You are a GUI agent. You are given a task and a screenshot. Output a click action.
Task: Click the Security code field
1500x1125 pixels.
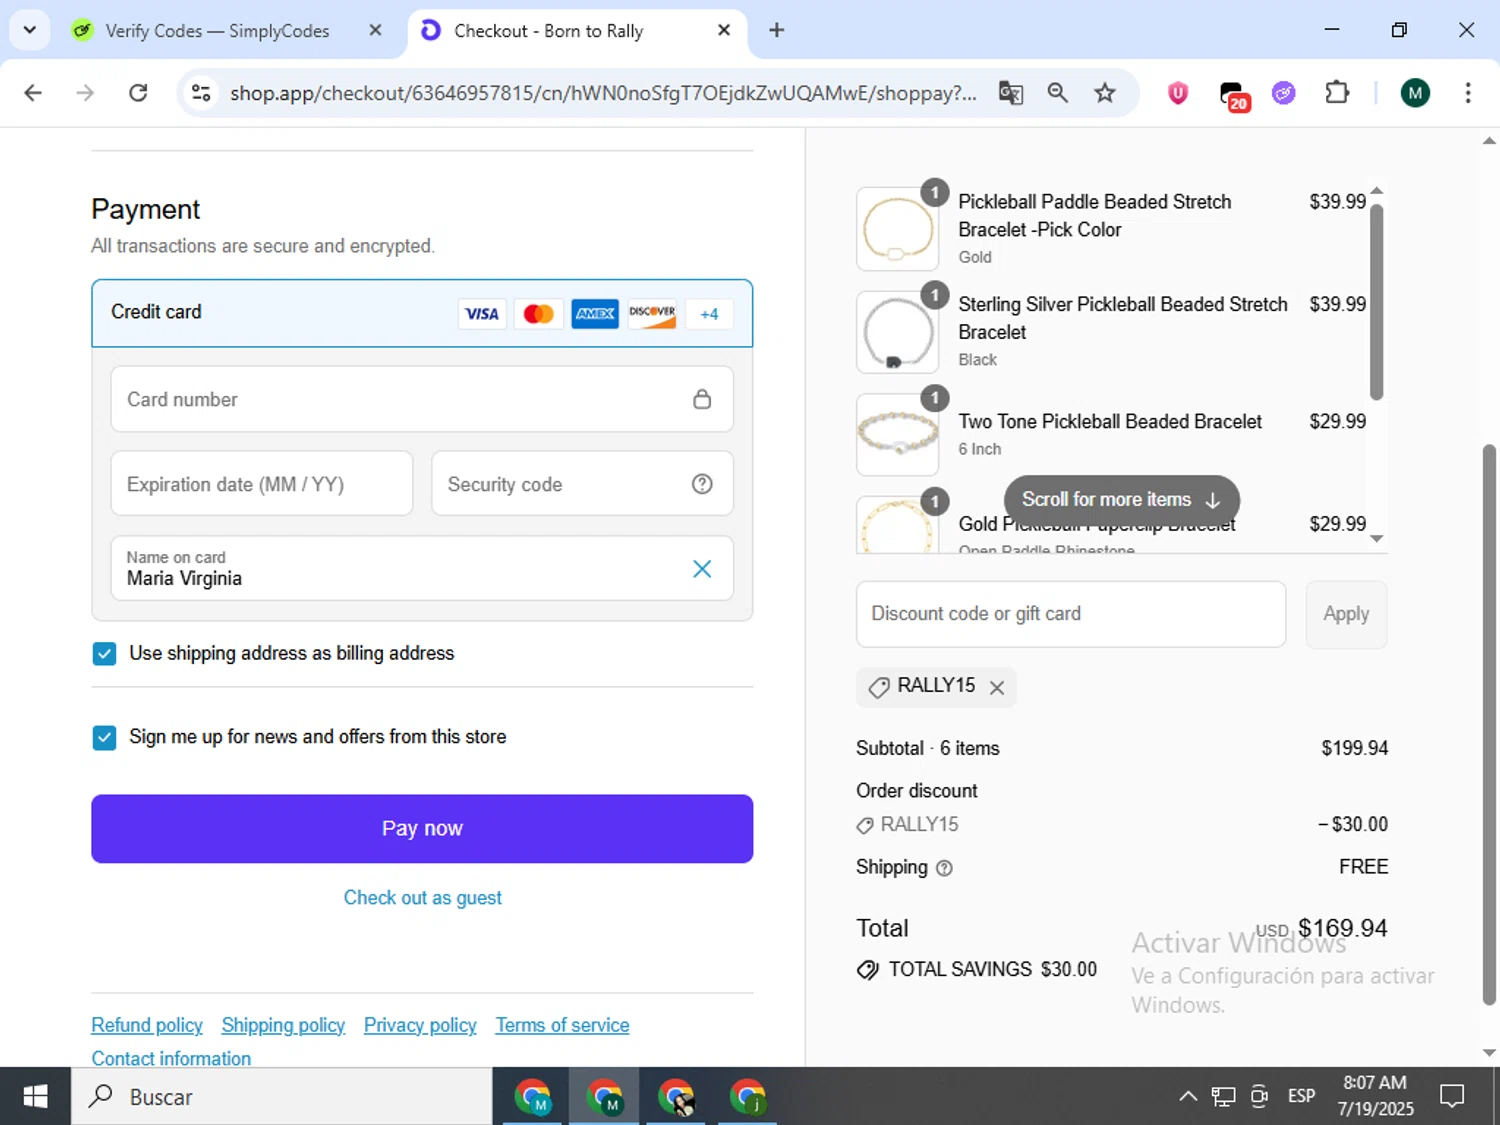[x=582, y=484]
